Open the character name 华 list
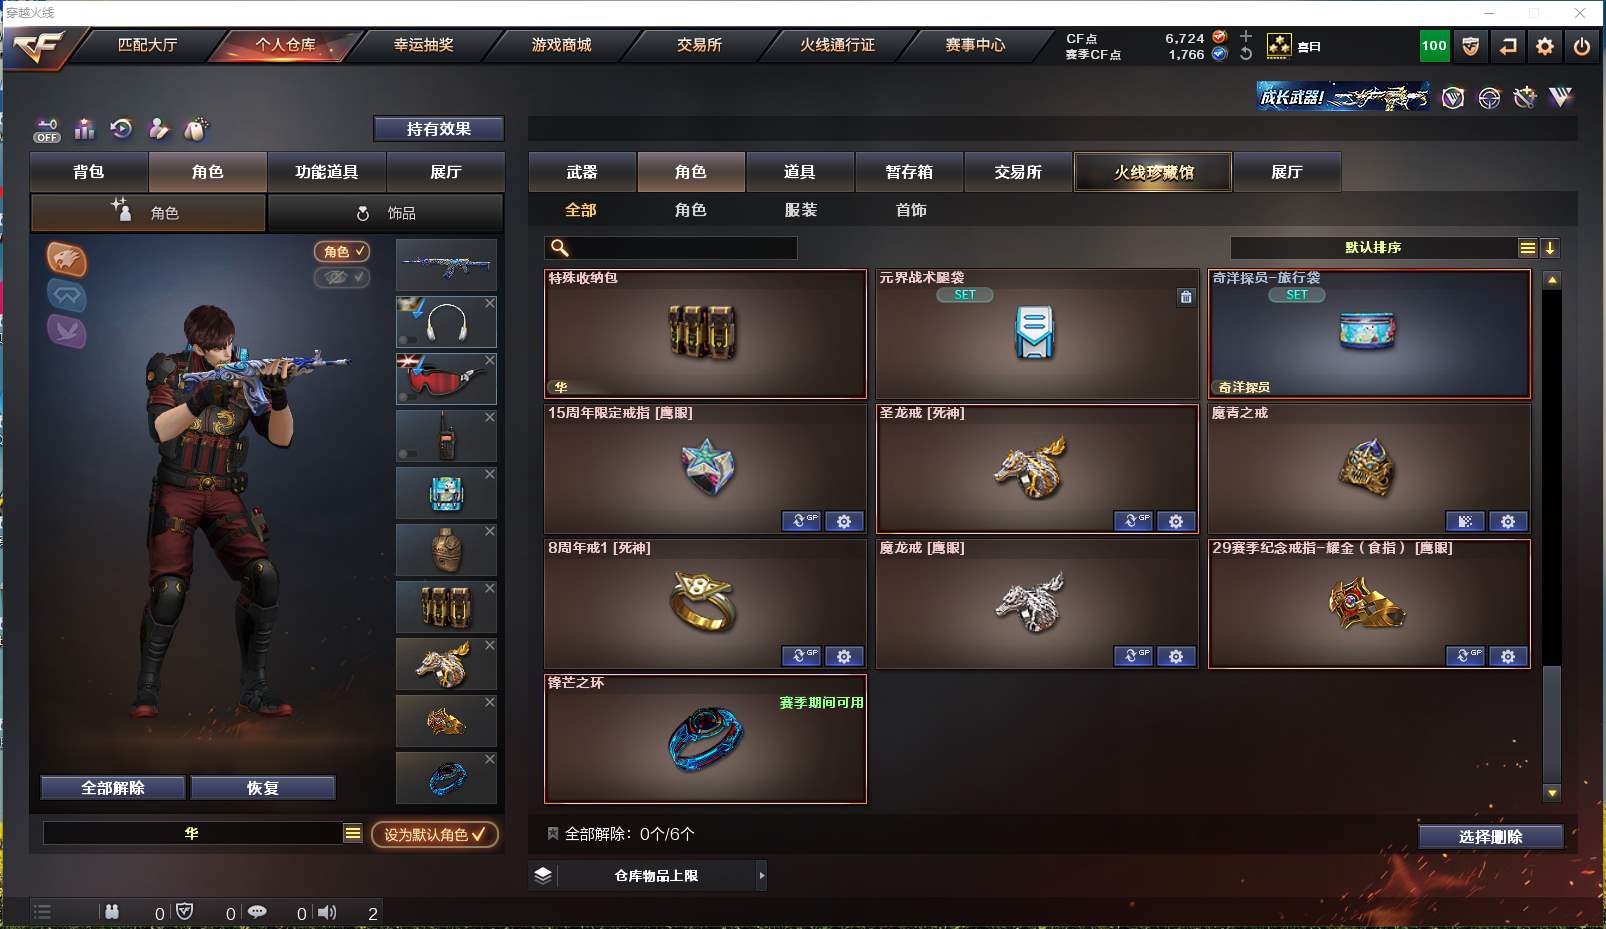The image size is (1606, 929). tap(353, 833)
